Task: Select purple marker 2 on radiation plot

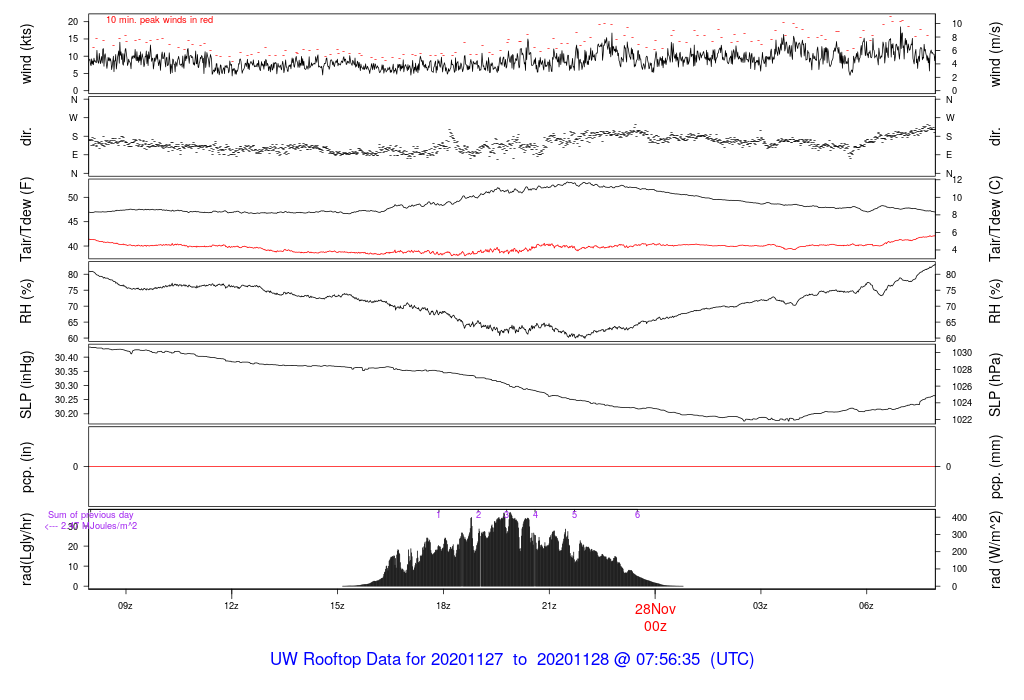Action: tap(478, 515)
